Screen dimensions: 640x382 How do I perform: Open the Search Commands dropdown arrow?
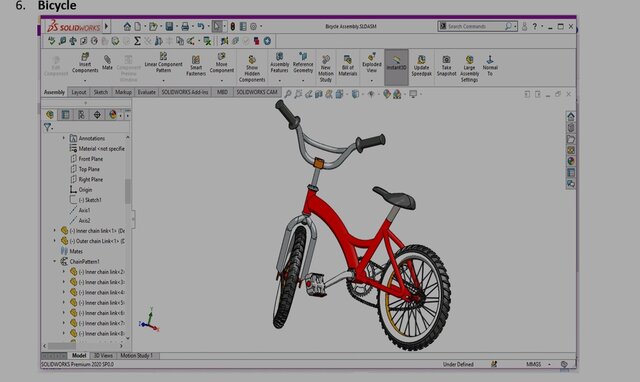click(516, 27)
